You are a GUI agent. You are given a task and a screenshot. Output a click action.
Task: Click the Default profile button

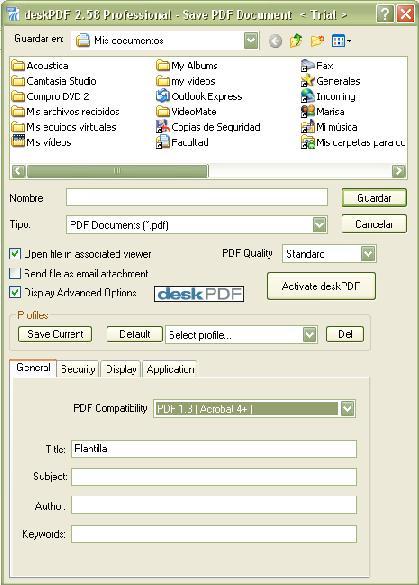pos(135,334)
